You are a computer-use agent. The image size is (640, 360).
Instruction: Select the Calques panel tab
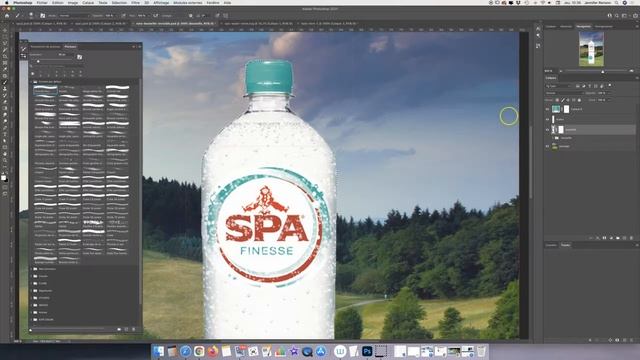click(x=551, y=78)
